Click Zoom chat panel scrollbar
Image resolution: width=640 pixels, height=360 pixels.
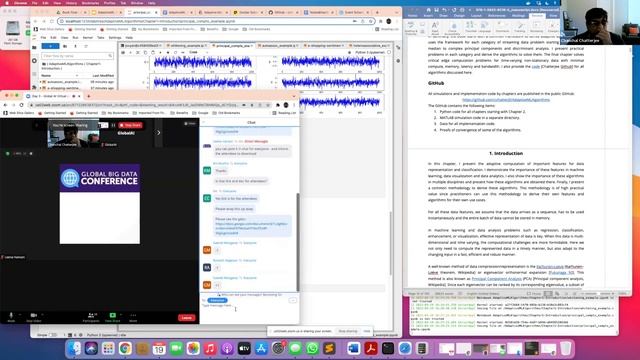coord(298,242)
